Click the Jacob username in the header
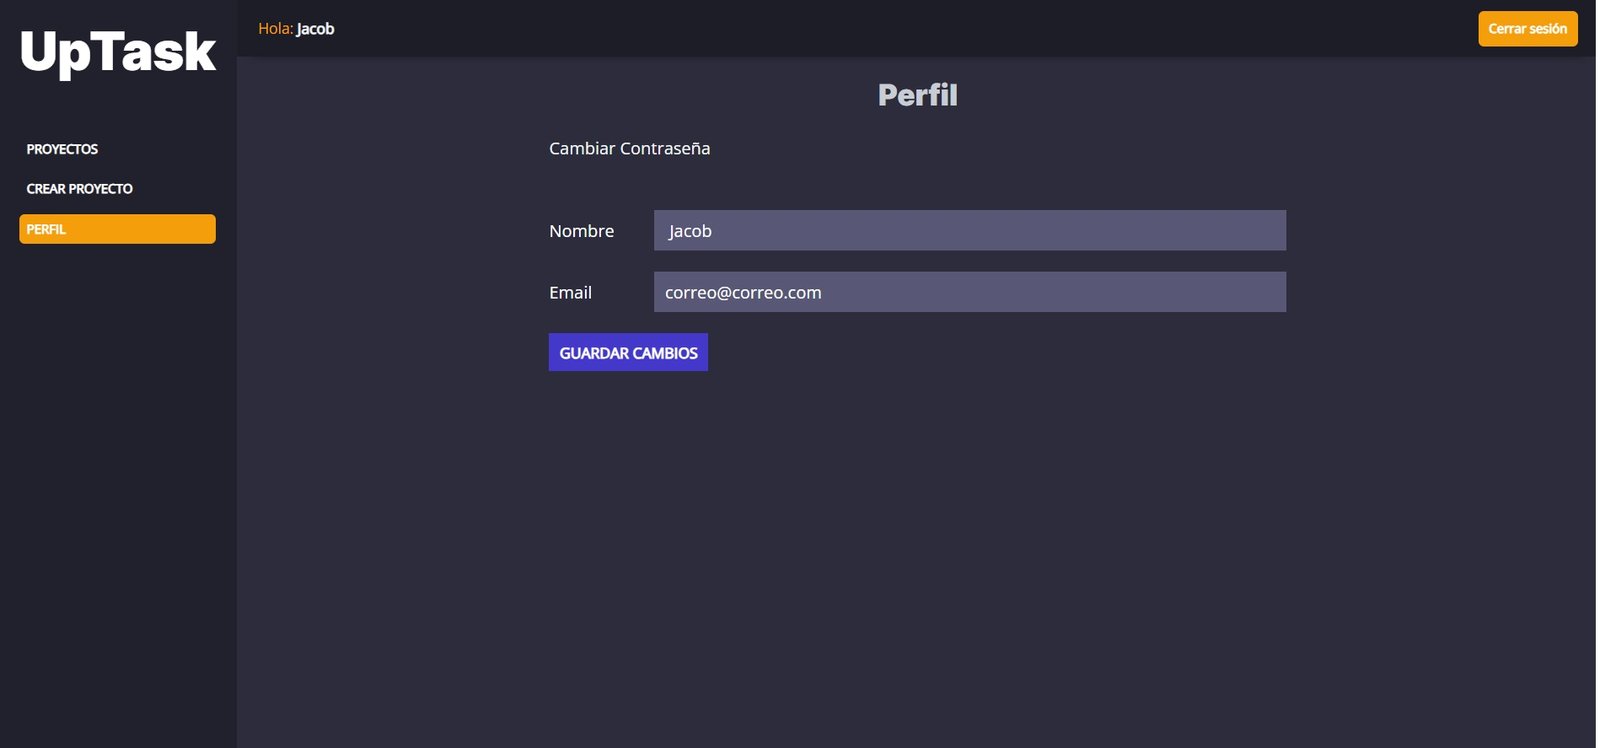Viewport: 1600px width, 748px height. coord(315,29)
